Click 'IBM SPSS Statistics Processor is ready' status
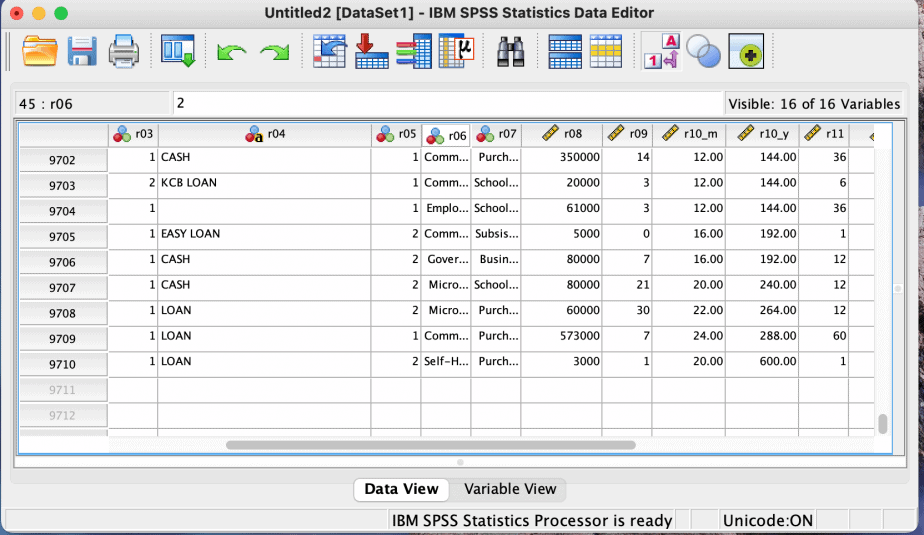The image size is (924, 535). click(532, 521)
